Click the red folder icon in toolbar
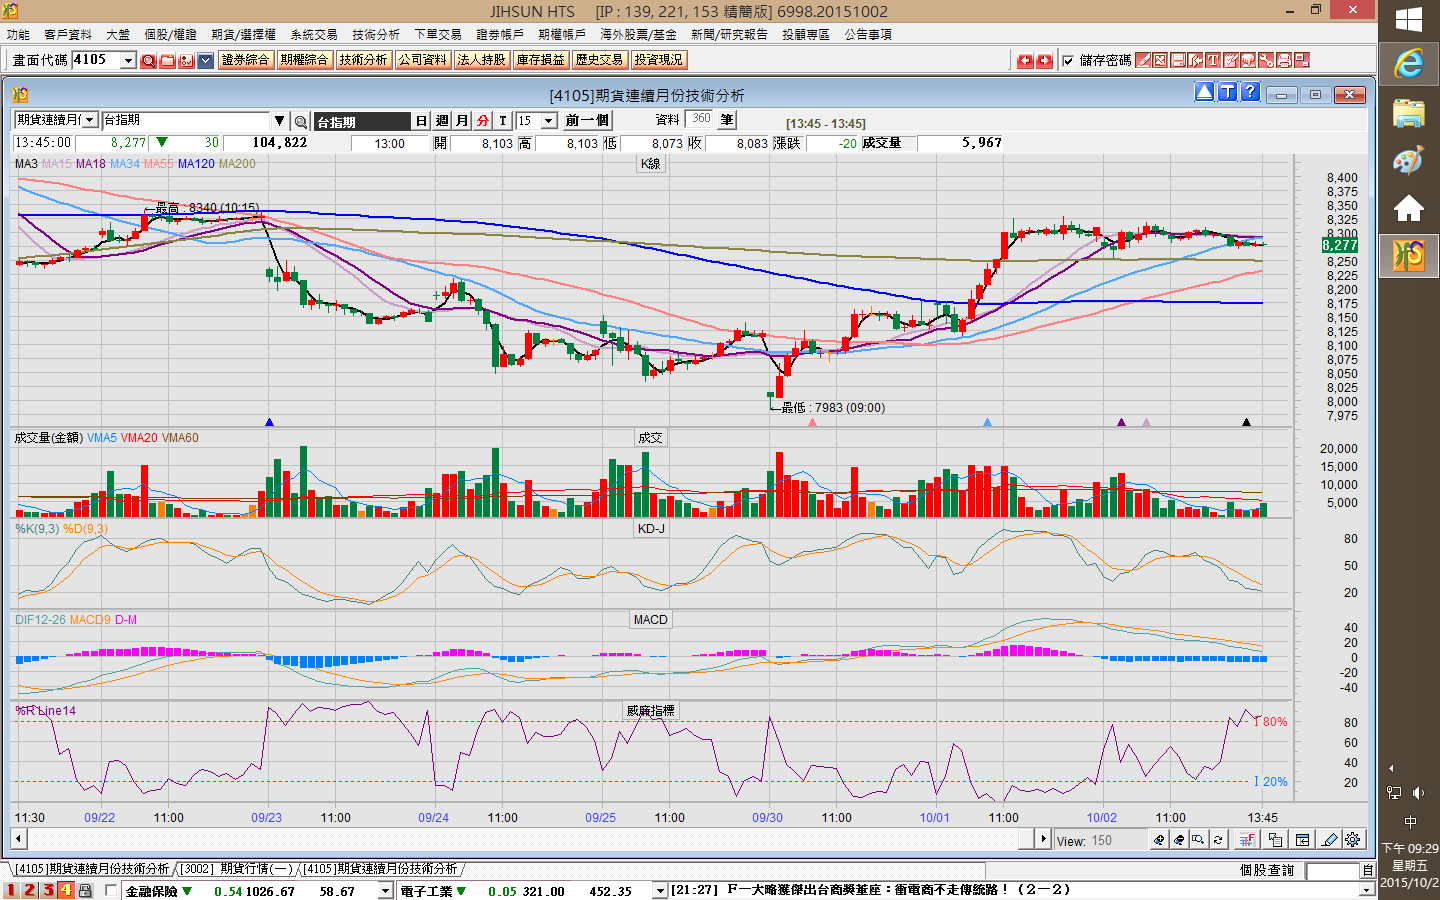The width and height of the screenshot is (1440, 900). coord(167,61)
